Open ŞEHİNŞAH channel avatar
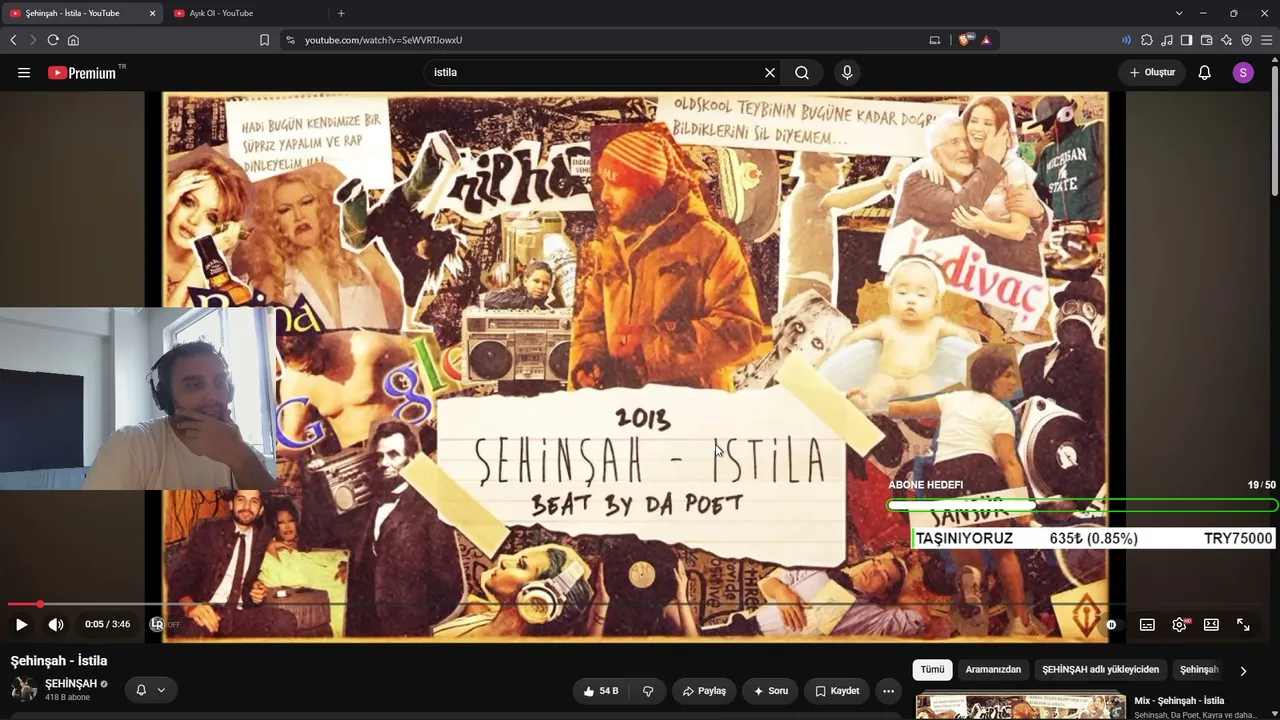 [x=24, y=689]
